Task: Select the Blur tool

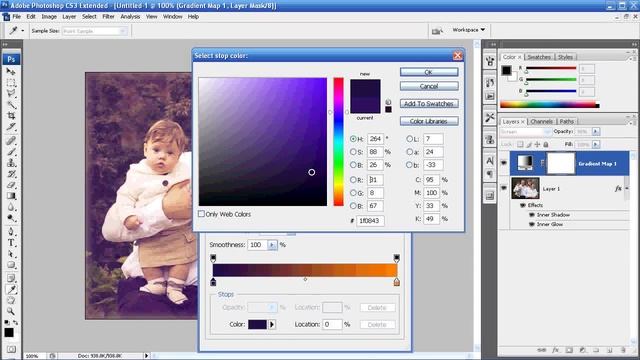Action: (x=11, y=207)
